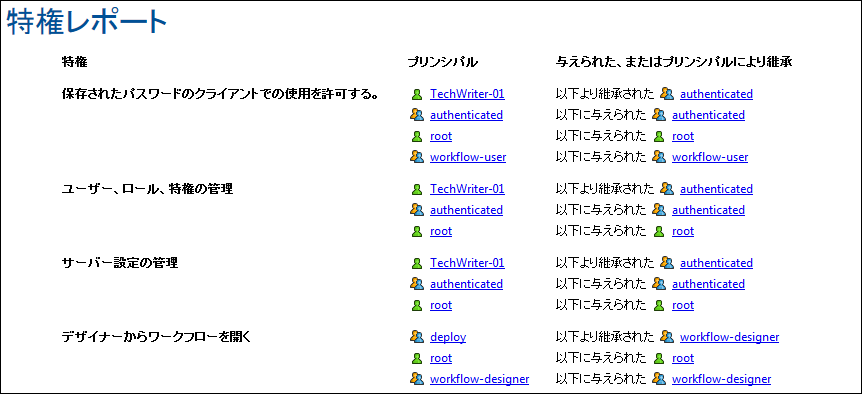Click group icon beside principal authenticated under ユーザー、ロール、特権の管理
The height and width of the screenshot is (394, 862).
[417, 210]
